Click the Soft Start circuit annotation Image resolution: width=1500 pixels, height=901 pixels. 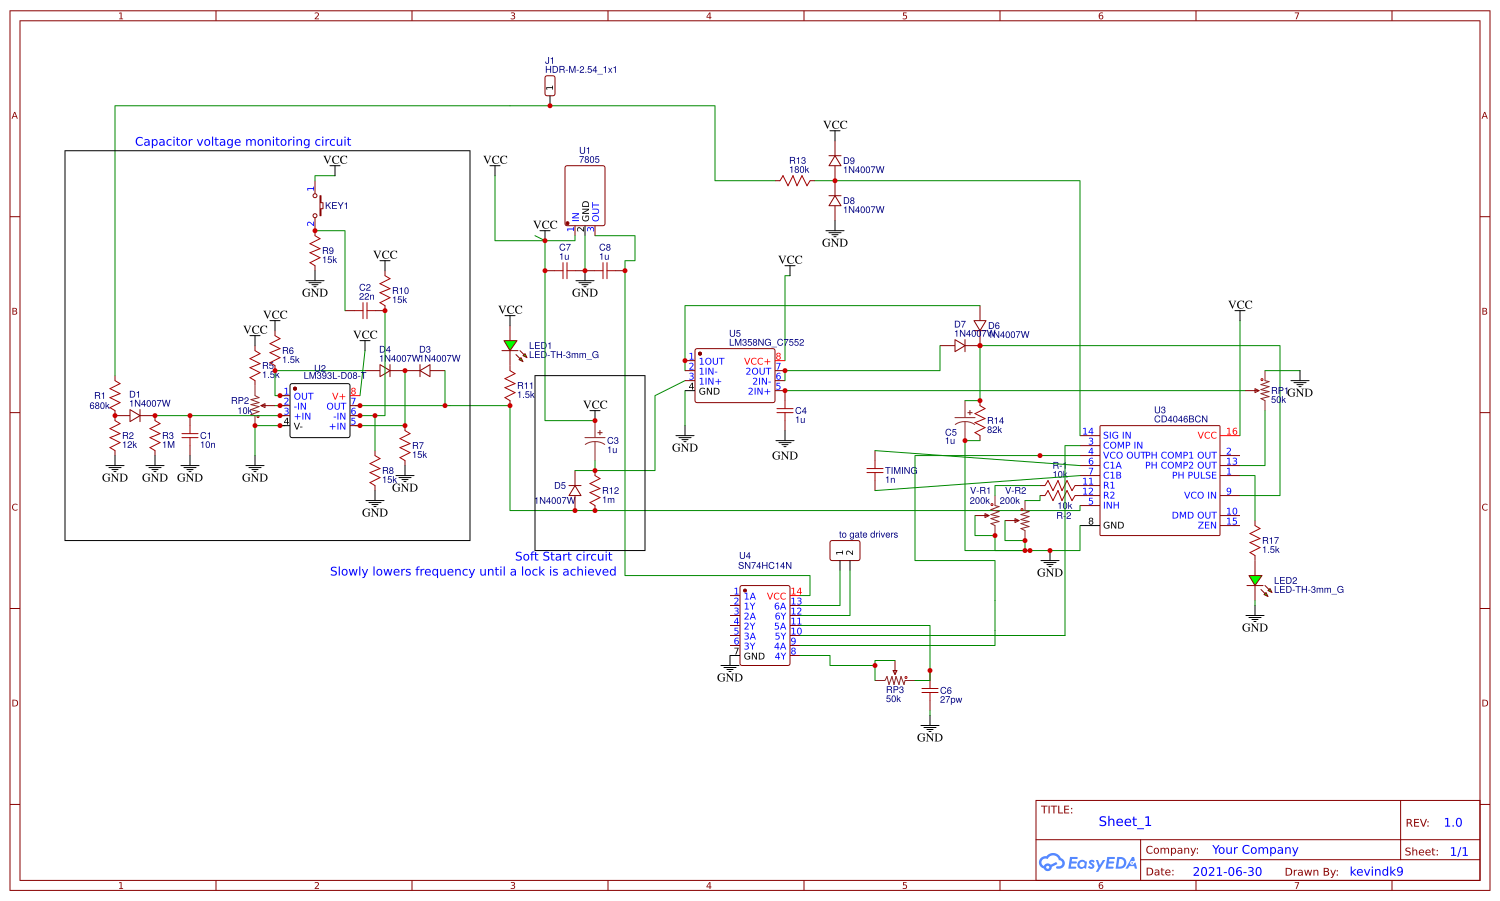[563, 556]
